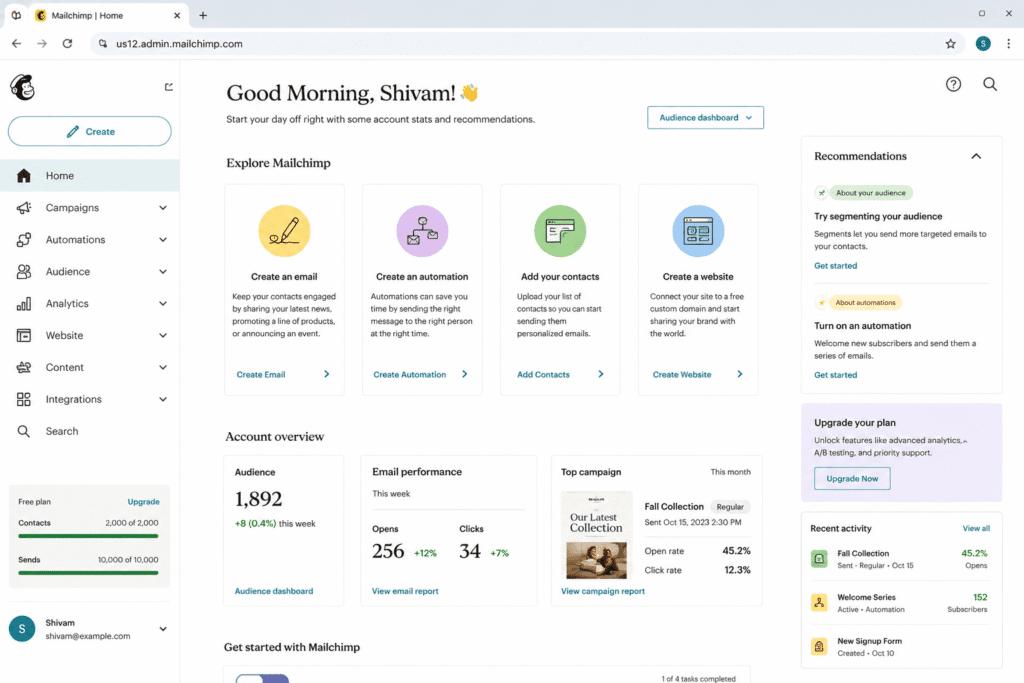Viewport: 1024px width, 683px height.
Task: Click Get started under Try segmenting your audience
Action: pos(835,266)
